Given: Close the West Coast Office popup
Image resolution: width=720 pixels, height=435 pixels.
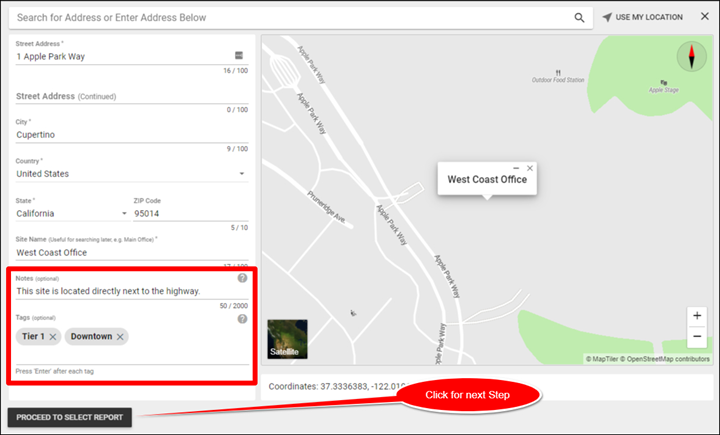Looking at the screenshot, I should coord(530,168).
